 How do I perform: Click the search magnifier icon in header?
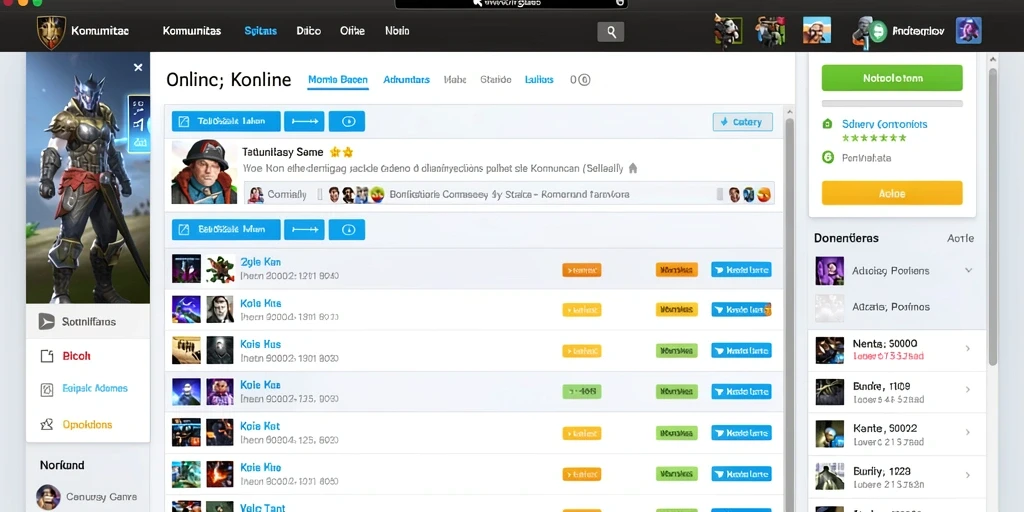tap(611, 31)
